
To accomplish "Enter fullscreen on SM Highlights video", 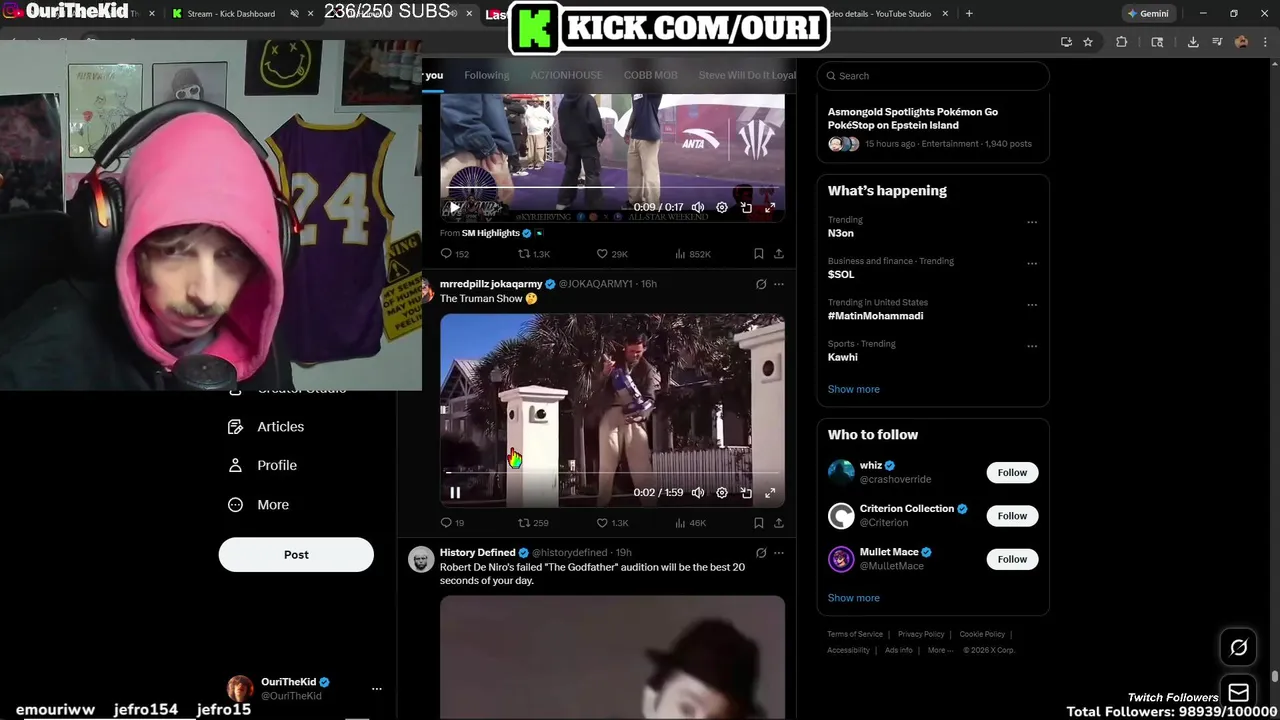I will tap(770, 208).
